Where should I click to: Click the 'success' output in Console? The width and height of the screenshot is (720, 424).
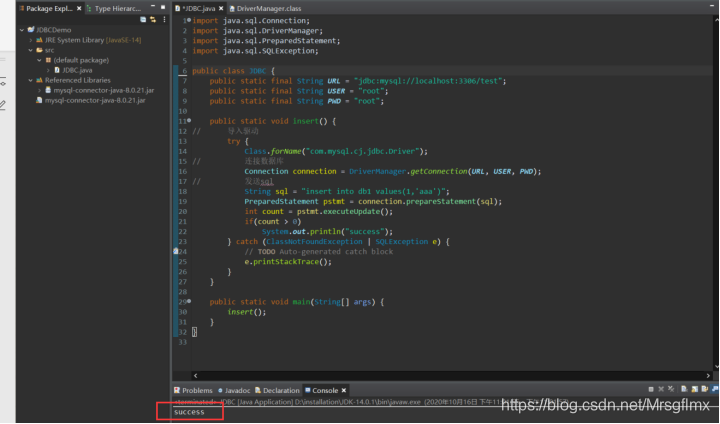(x=189, y=412)
